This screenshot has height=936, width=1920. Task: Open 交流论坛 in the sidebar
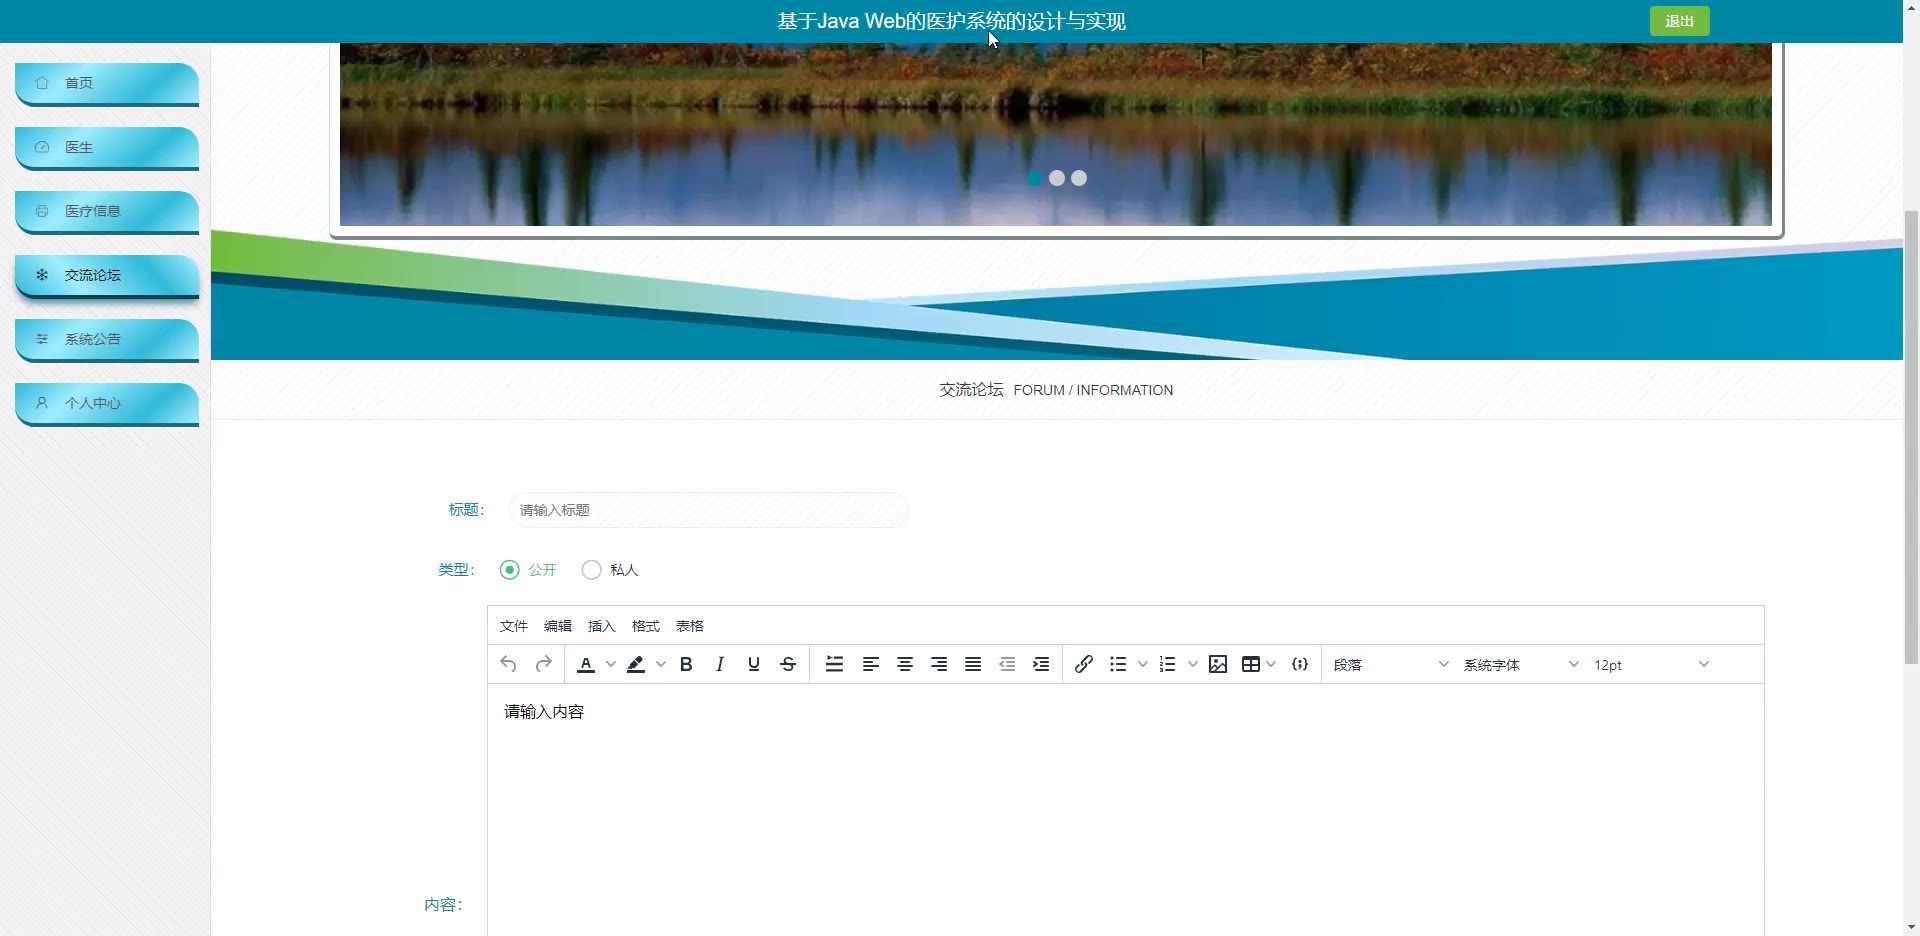click(107, 275)
